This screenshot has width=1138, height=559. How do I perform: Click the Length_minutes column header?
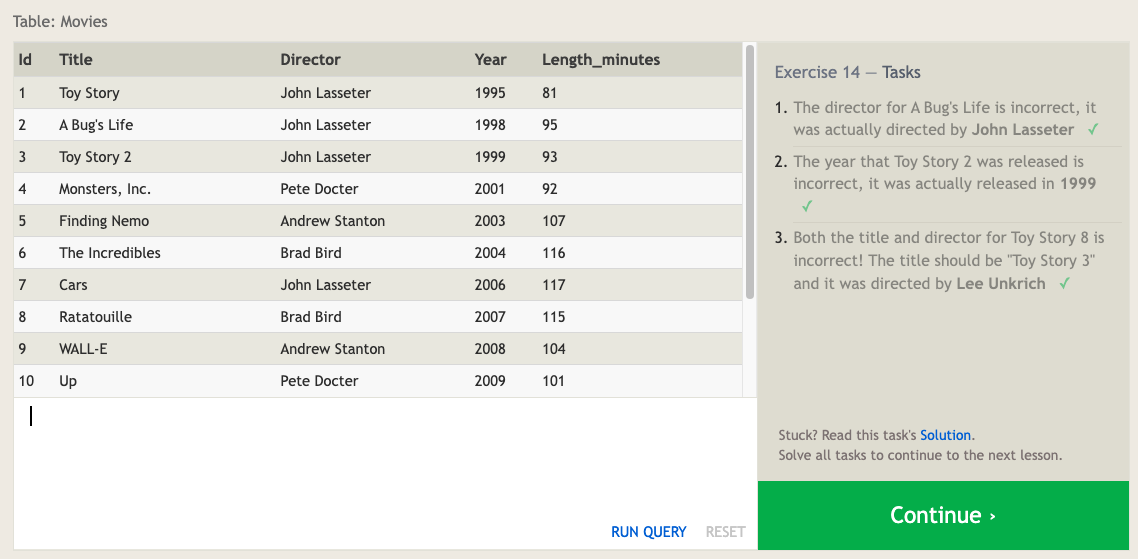601,60
